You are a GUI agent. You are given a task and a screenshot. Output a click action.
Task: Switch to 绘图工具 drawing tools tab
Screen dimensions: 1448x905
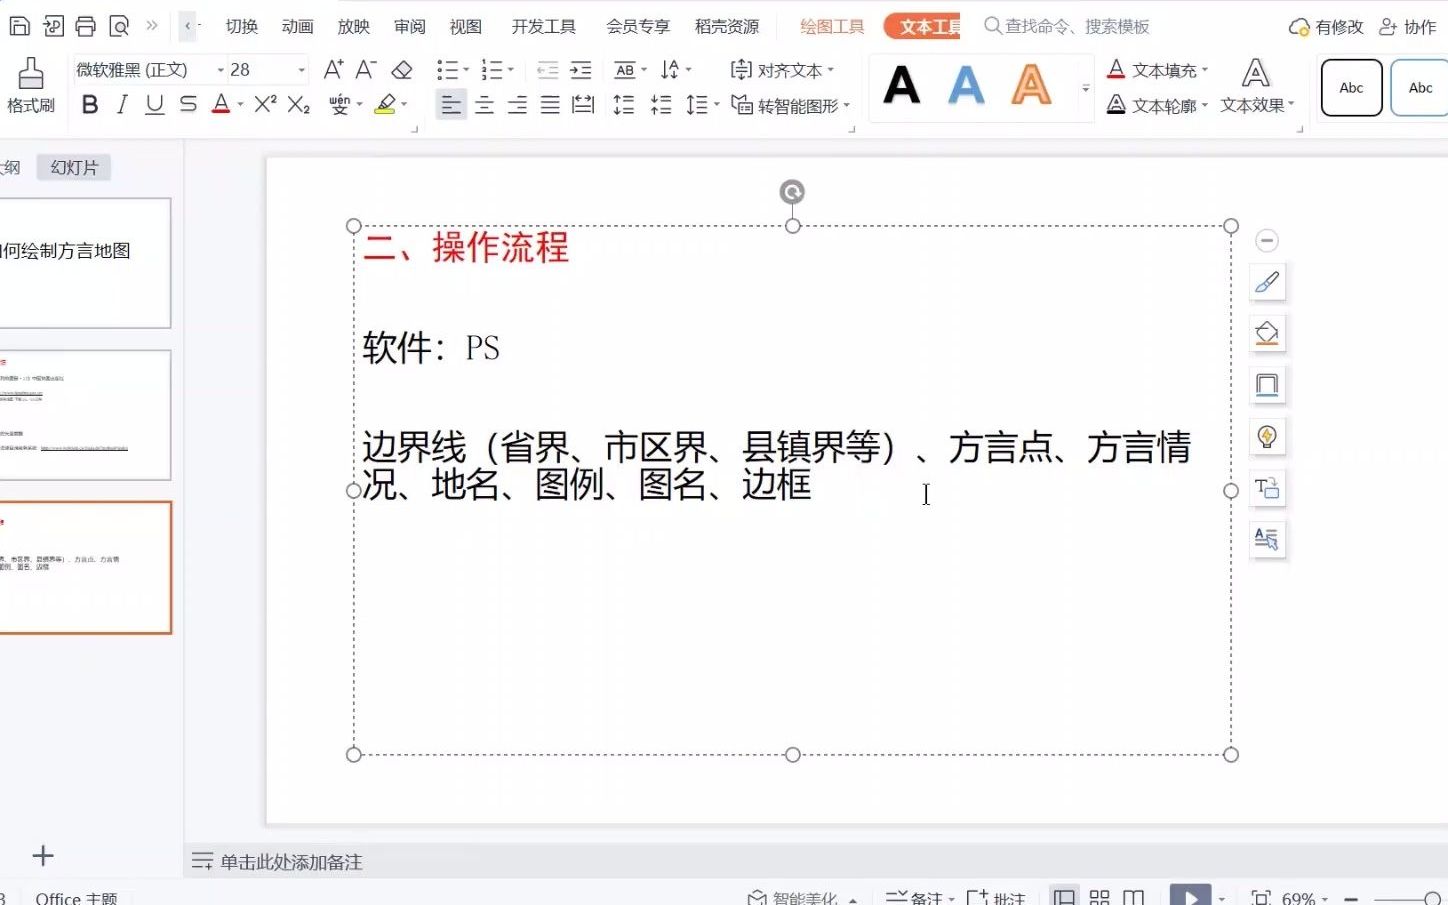click(x=832, y=27)
